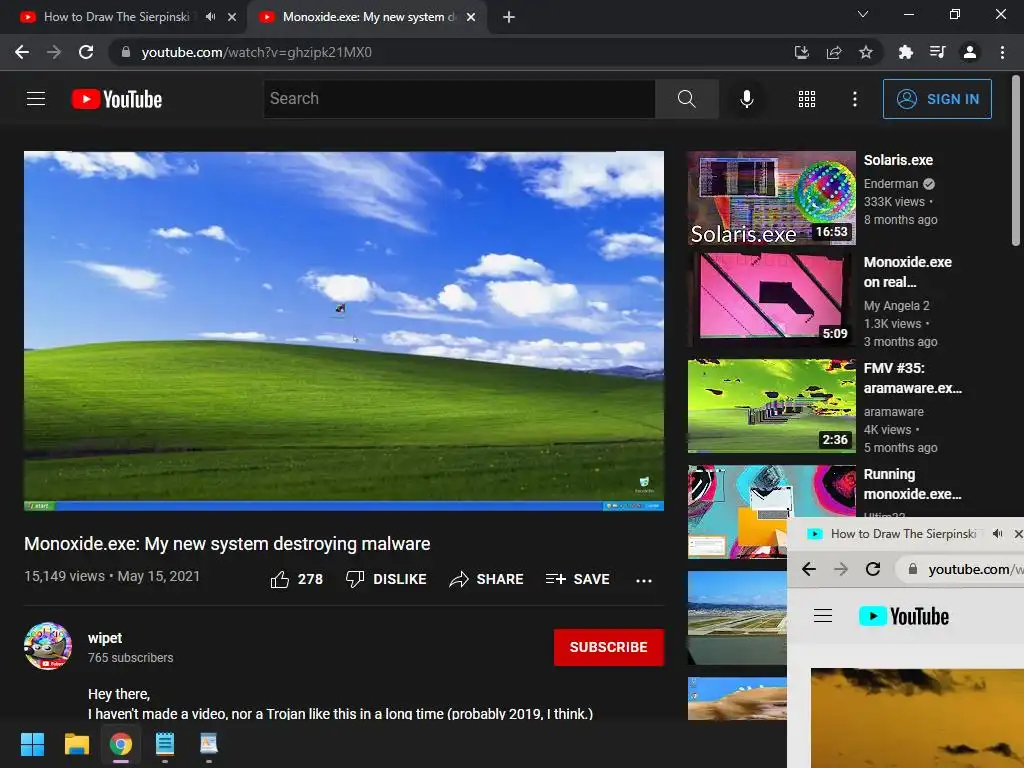Image resolution: width=1024 pixels, height=768 pixels.
Task: Click the aramaware channel text
Action: (893, 411)
